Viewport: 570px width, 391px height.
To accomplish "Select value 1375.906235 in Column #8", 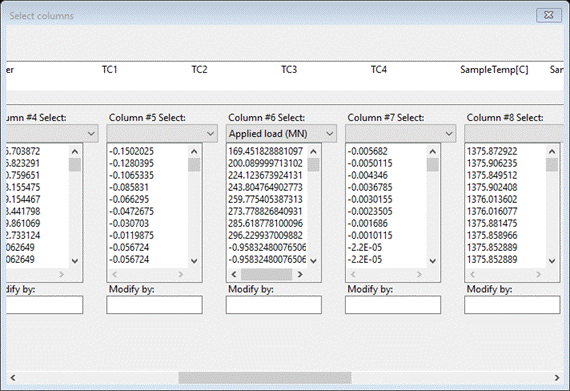I will point(492,163).
